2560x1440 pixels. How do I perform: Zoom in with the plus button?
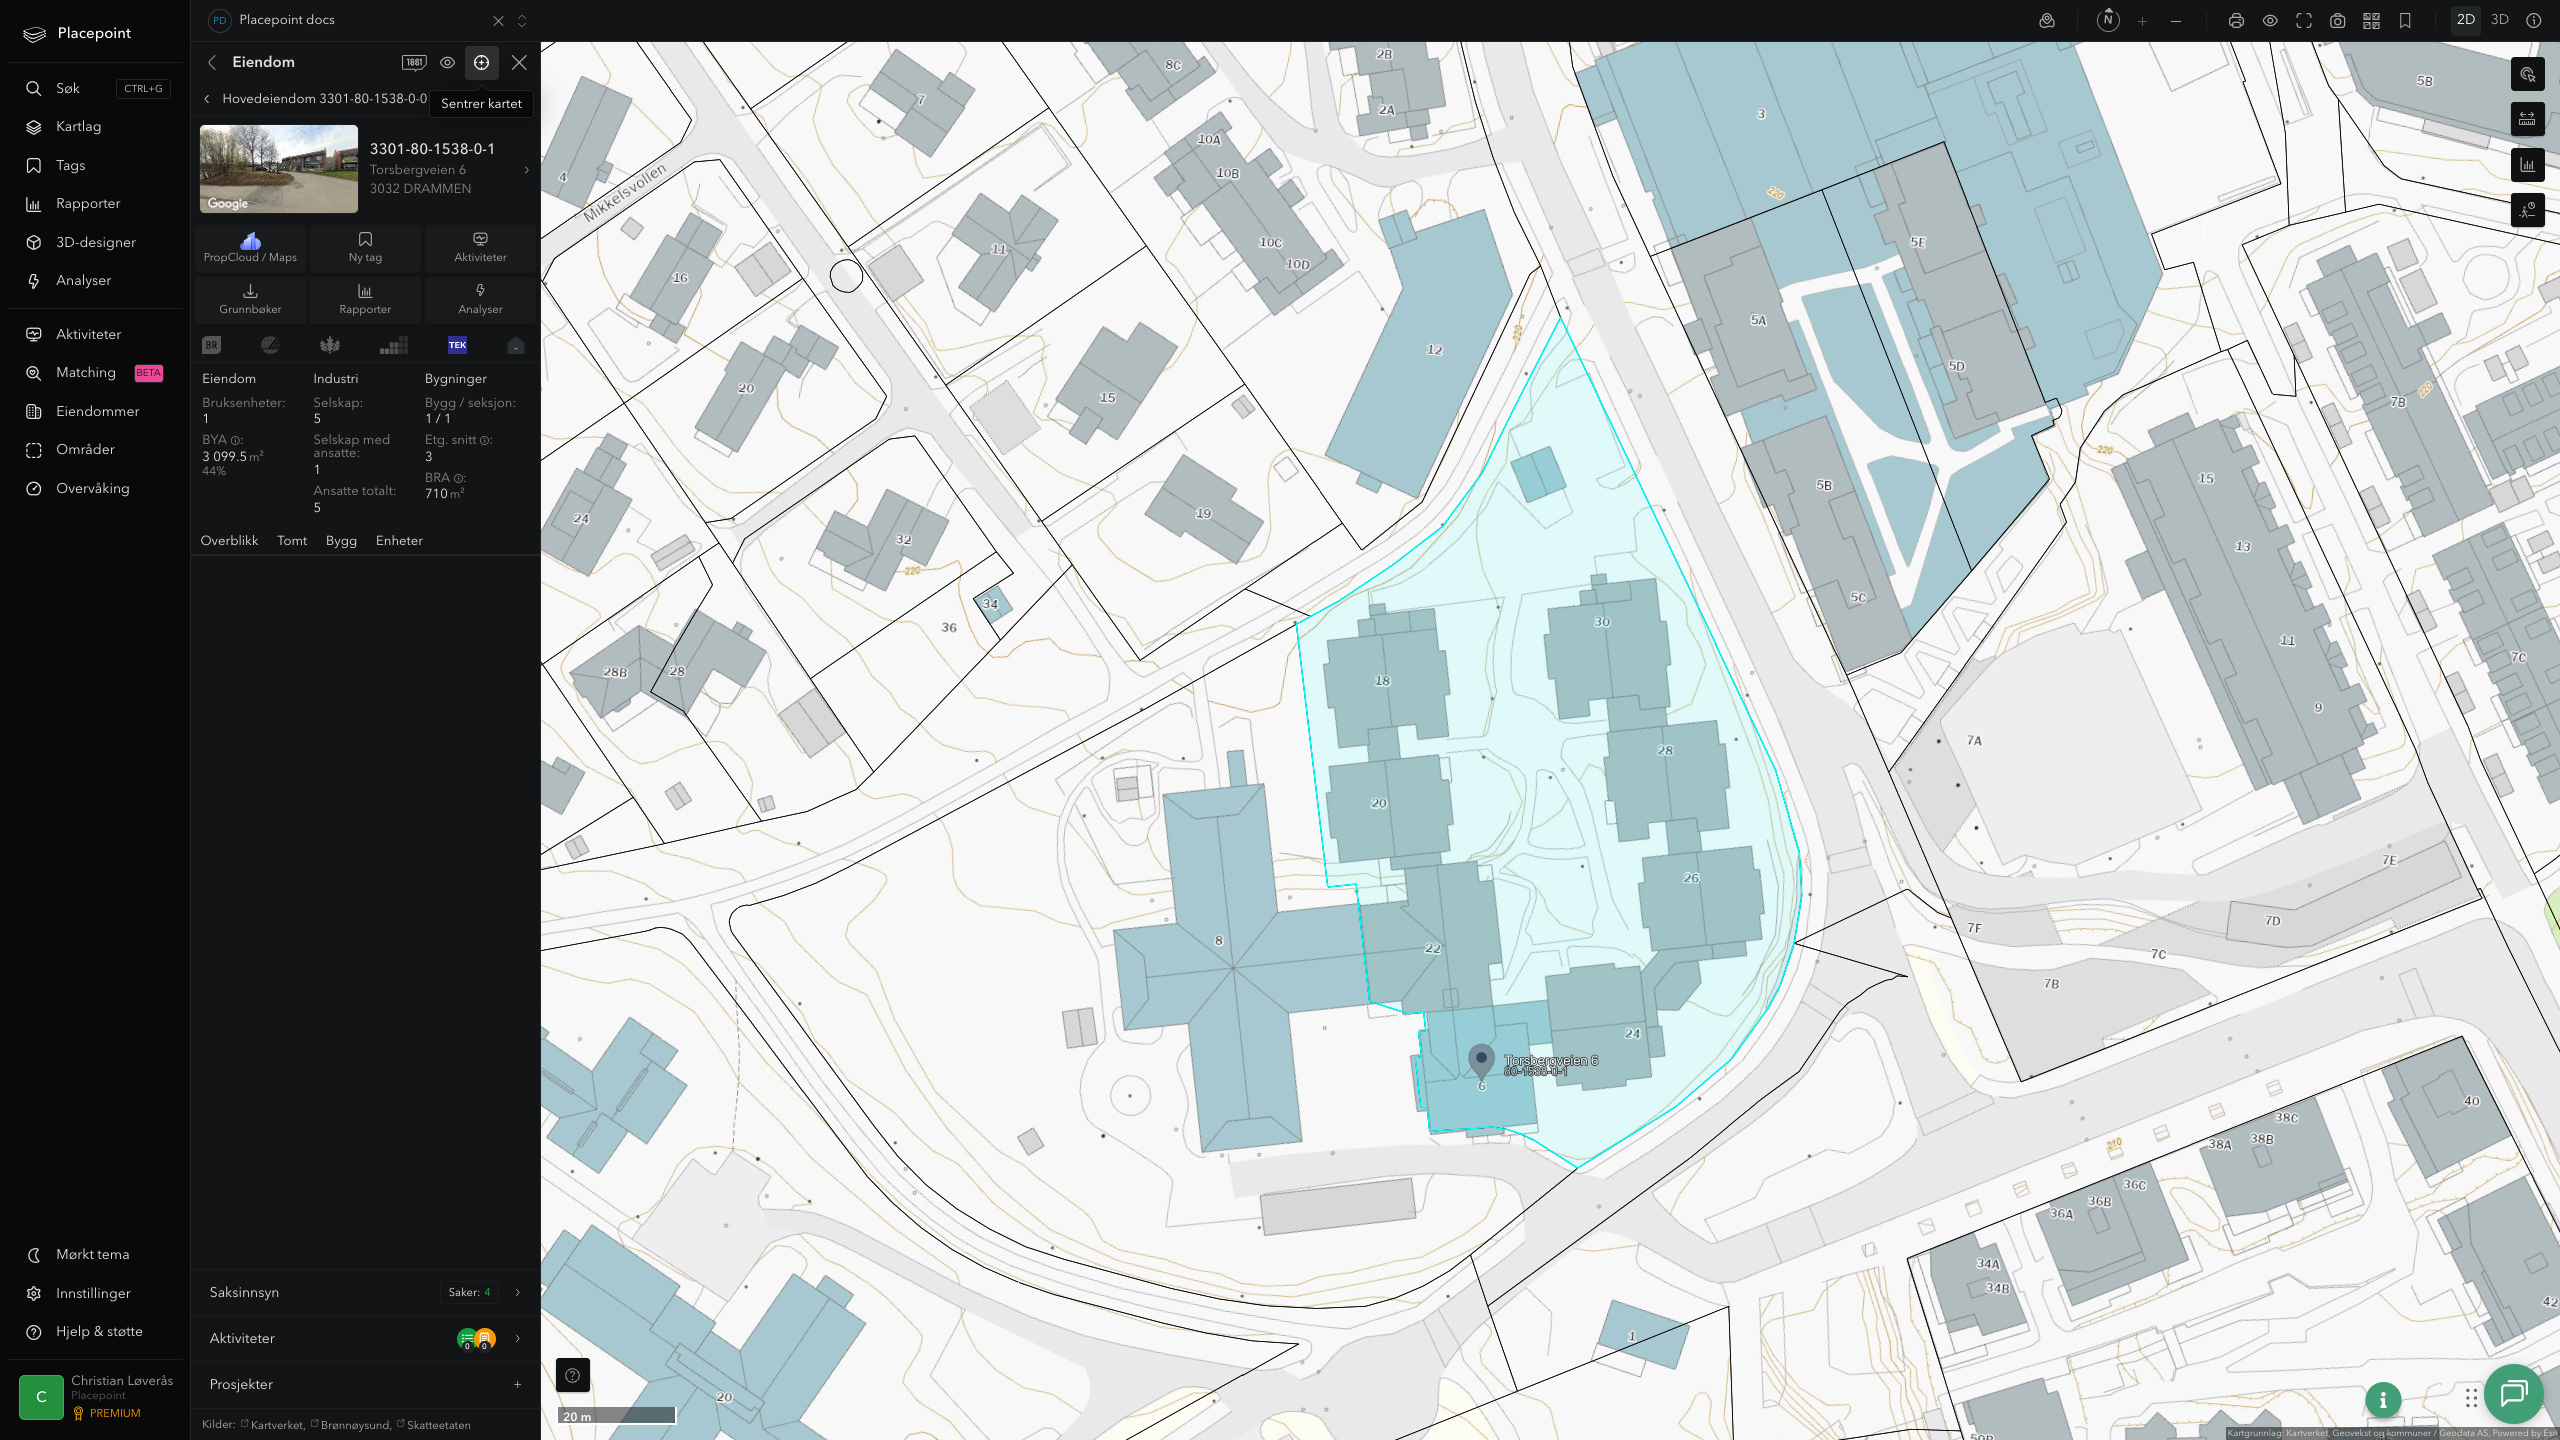click(2142, 20)
